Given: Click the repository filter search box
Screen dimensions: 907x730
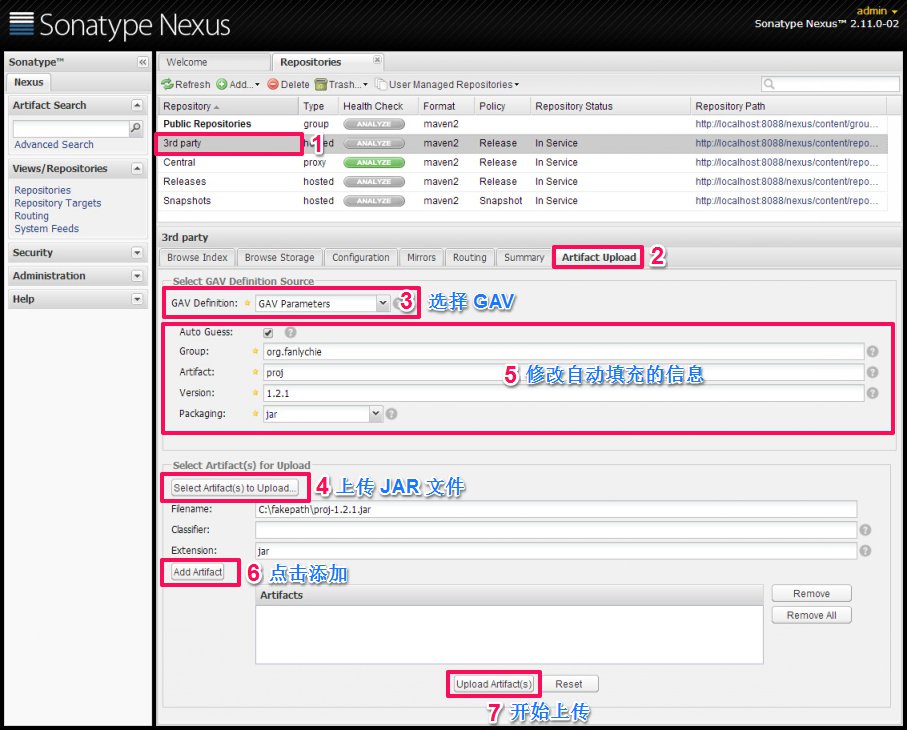Looking at the screenshot, I should click(x=830, y=84).
